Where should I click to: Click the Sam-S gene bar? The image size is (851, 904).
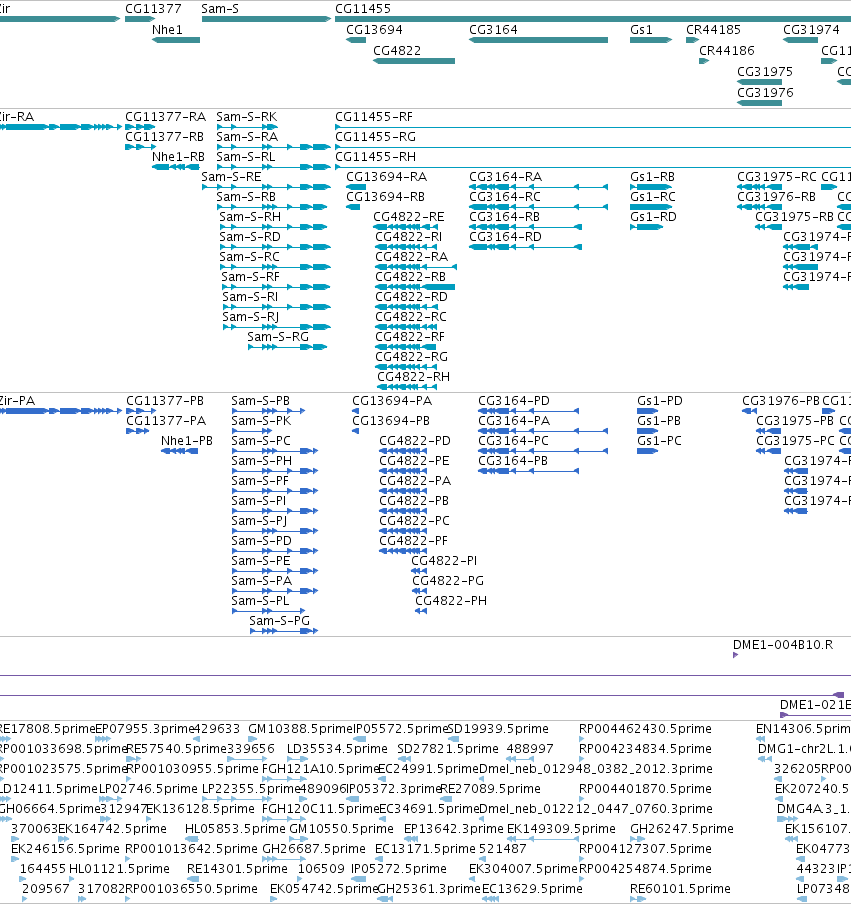click(266, 19)
